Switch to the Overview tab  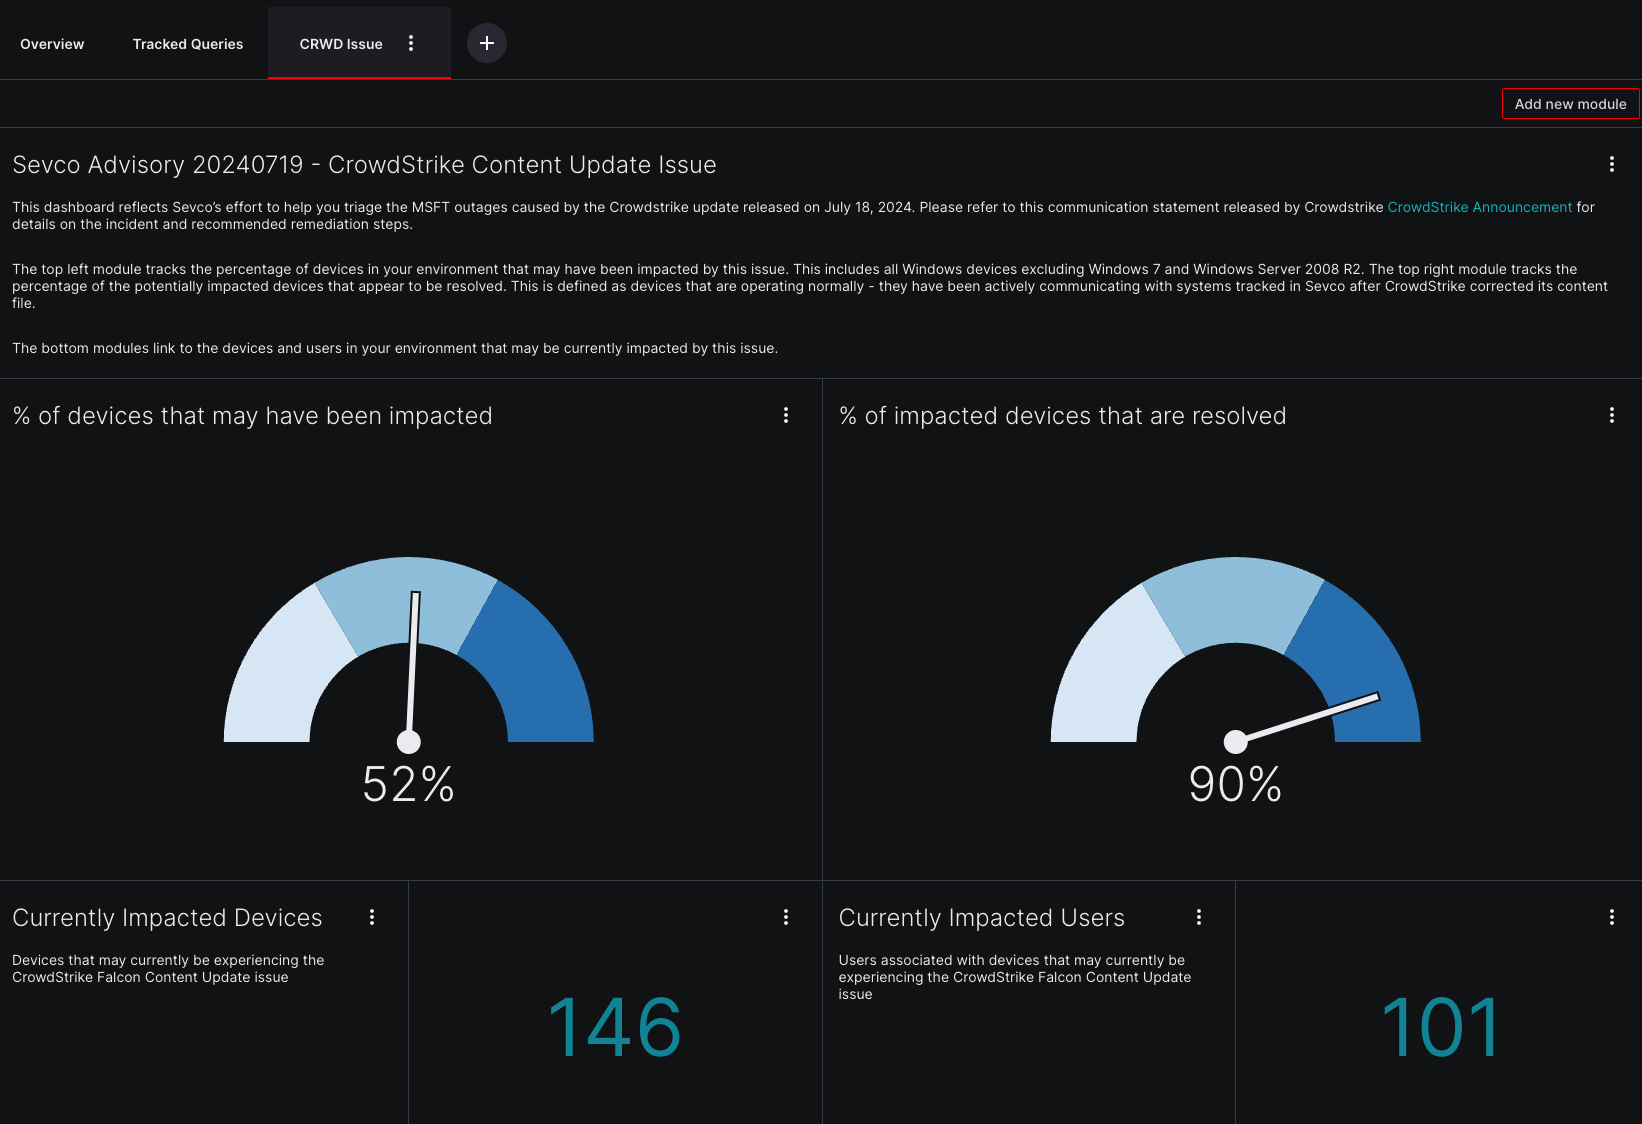[x=51, y=43]
